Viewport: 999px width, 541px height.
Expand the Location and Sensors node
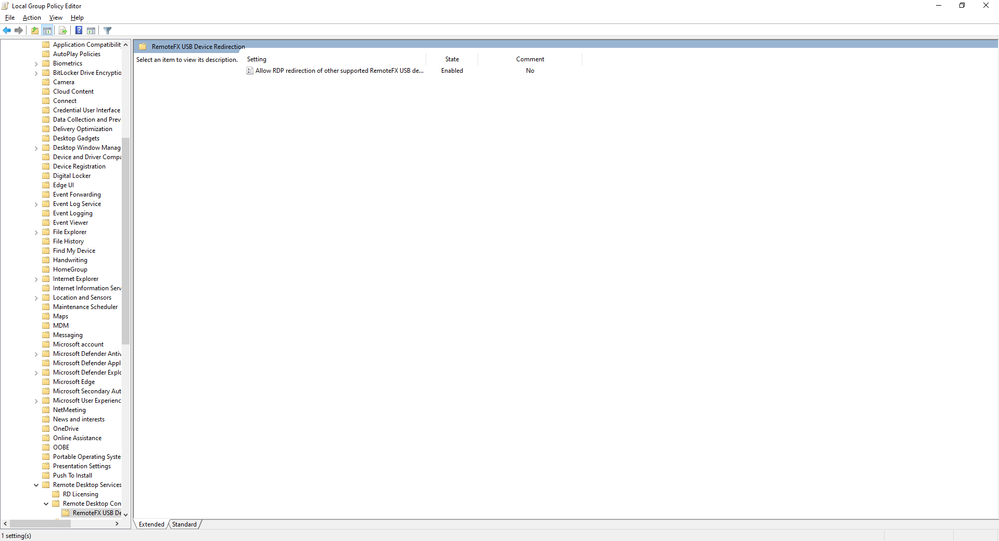(x=36, y=298)
